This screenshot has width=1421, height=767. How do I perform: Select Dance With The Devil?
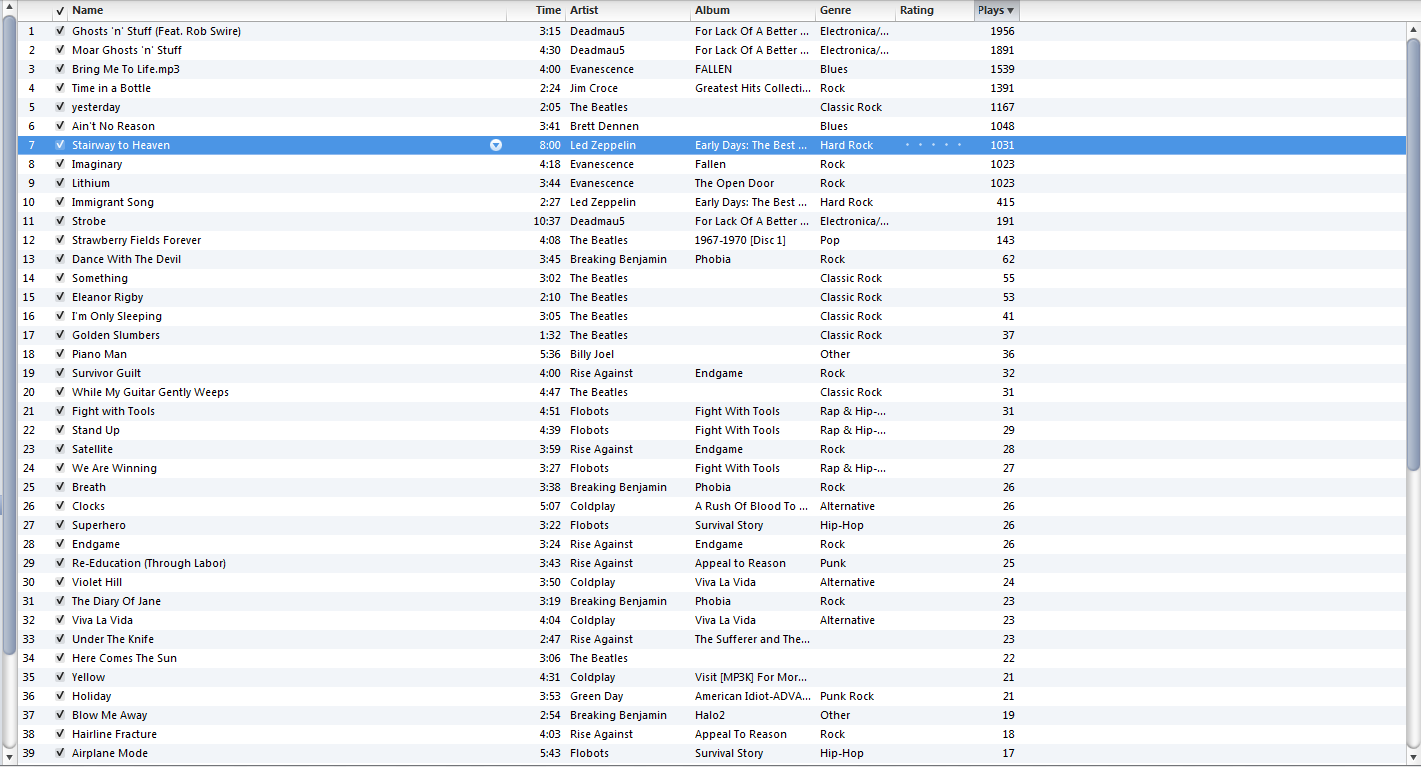126,259
